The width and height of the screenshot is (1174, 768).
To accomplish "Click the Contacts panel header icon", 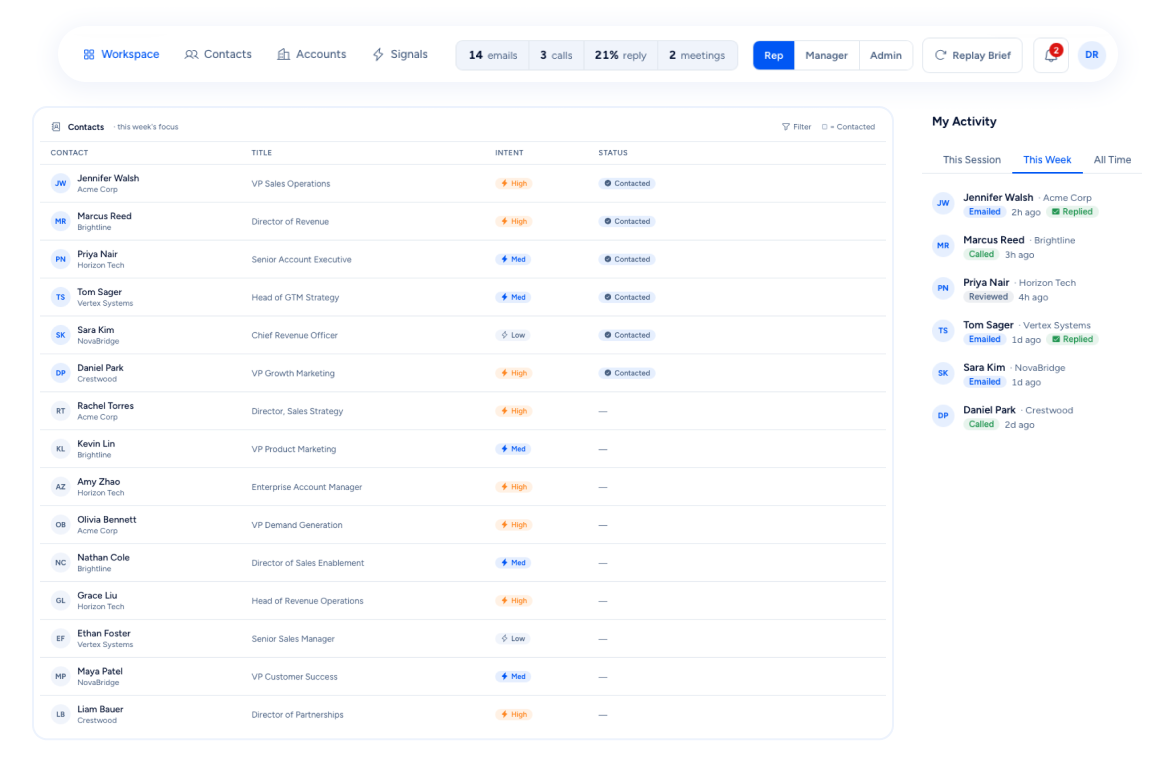I will [56, 127].
